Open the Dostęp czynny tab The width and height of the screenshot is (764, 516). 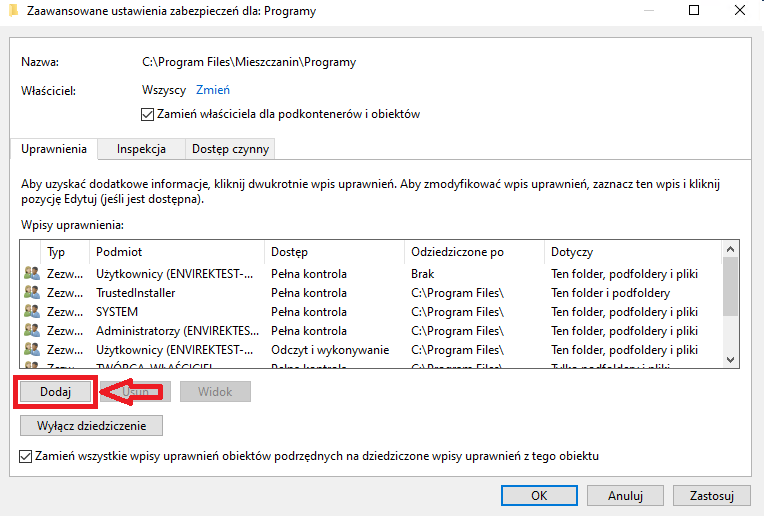pyautogui.click(x=230, y=149)
